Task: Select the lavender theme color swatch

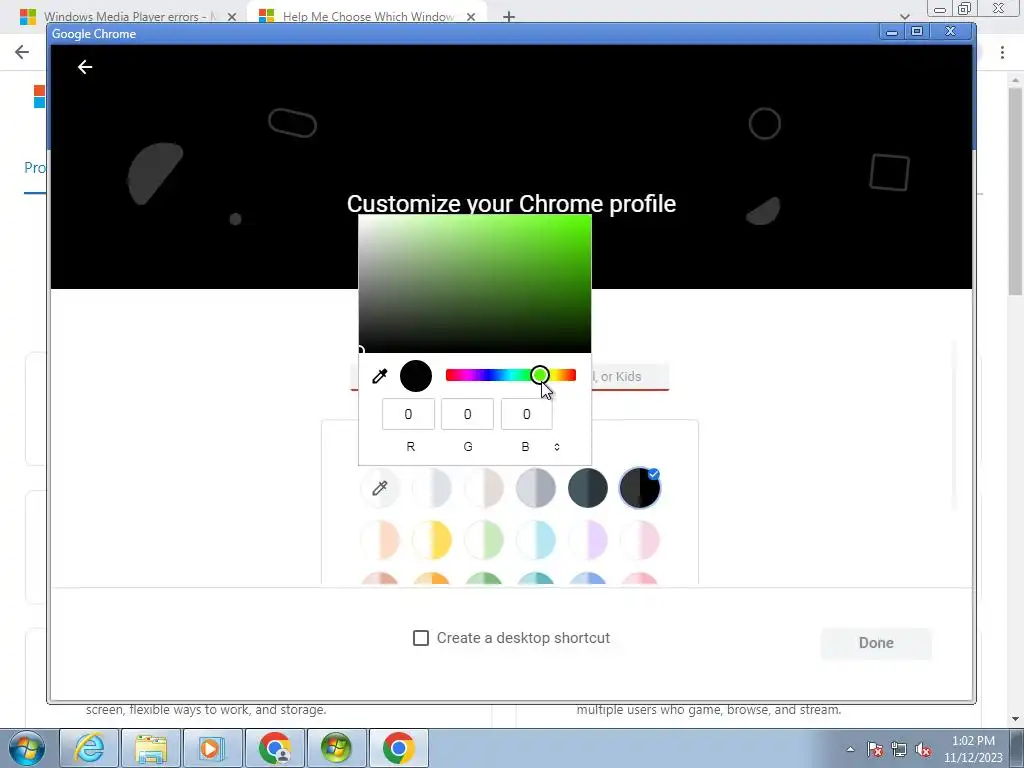Action: click(x=588, y=540)
